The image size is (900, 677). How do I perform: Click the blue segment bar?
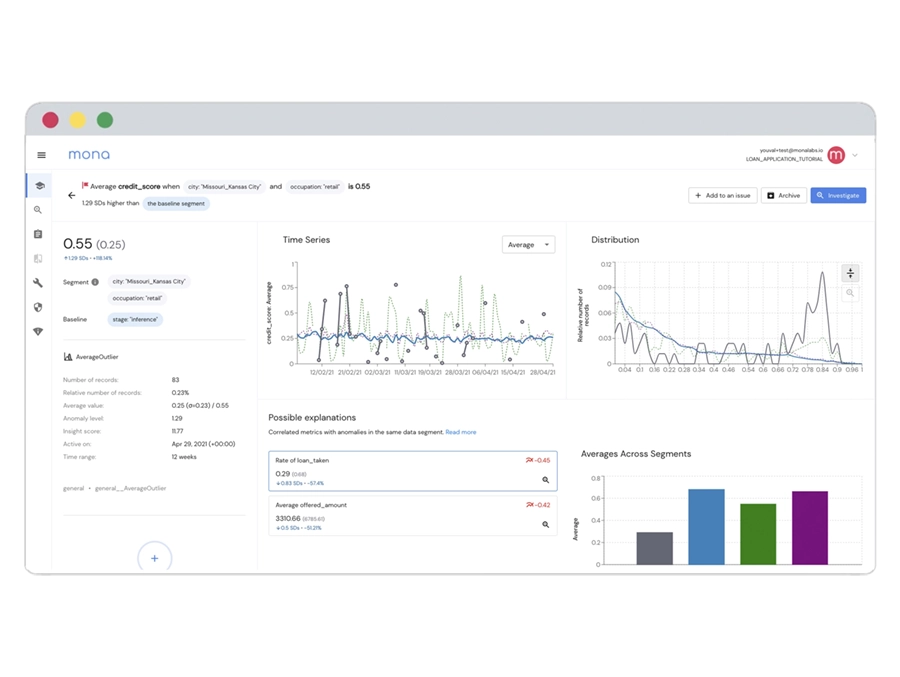pyautogui.click(x=706, y=527)
